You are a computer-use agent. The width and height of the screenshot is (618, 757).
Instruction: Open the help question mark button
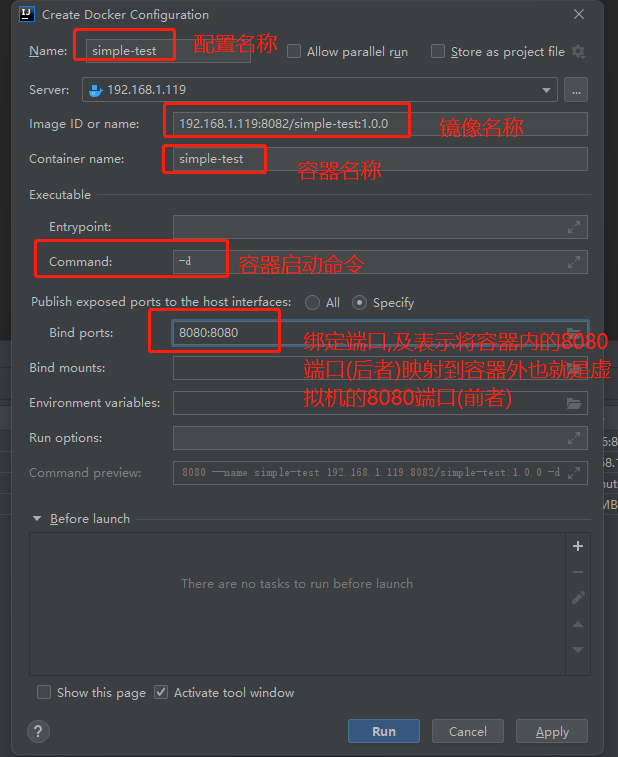[38, 731]
